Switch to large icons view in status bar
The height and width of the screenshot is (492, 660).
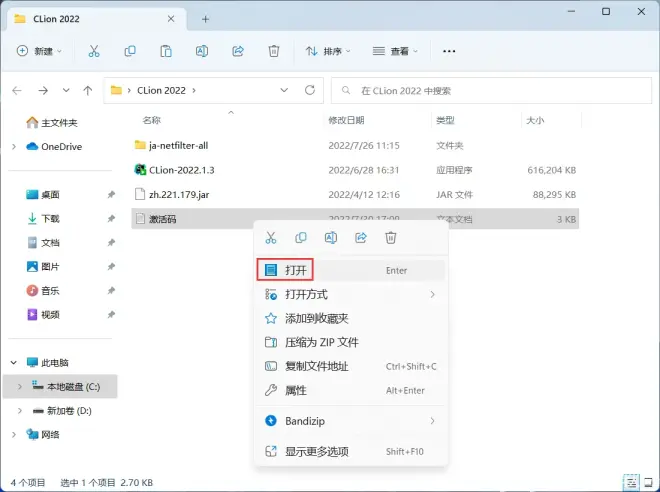648,482
